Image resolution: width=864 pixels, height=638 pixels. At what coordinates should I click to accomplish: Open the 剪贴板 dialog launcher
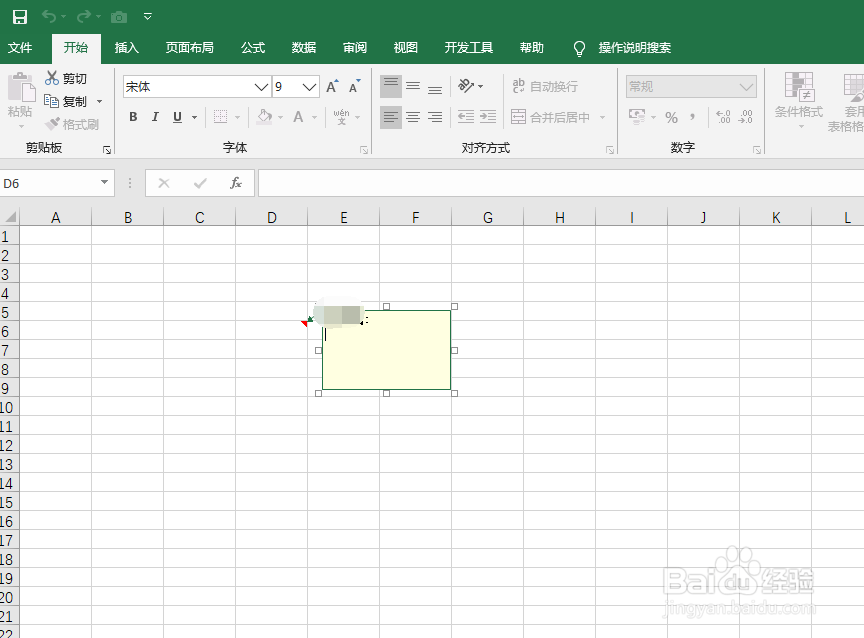pos(107,150)
